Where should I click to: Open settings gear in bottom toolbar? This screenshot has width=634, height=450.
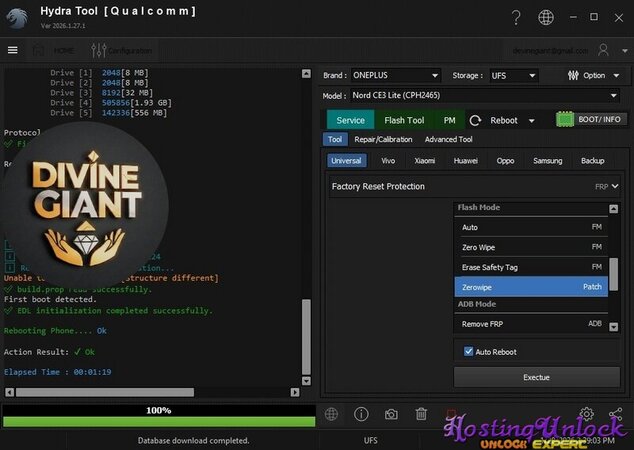(x=587, y=414)
